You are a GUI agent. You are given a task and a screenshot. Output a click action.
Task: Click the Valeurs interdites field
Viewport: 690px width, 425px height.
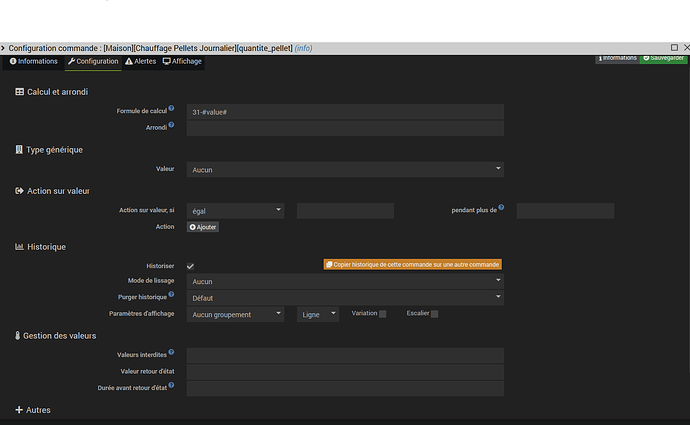(345, 355)
